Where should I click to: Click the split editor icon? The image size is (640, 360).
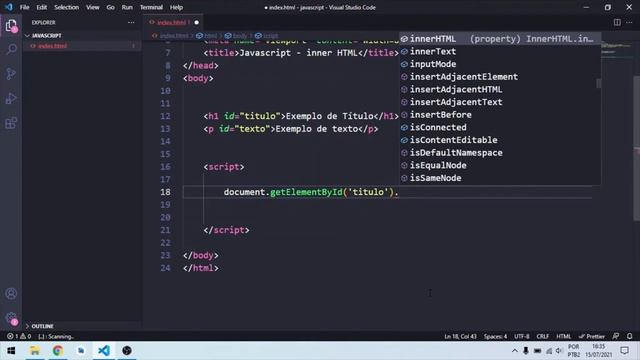[x=617, y=22]
